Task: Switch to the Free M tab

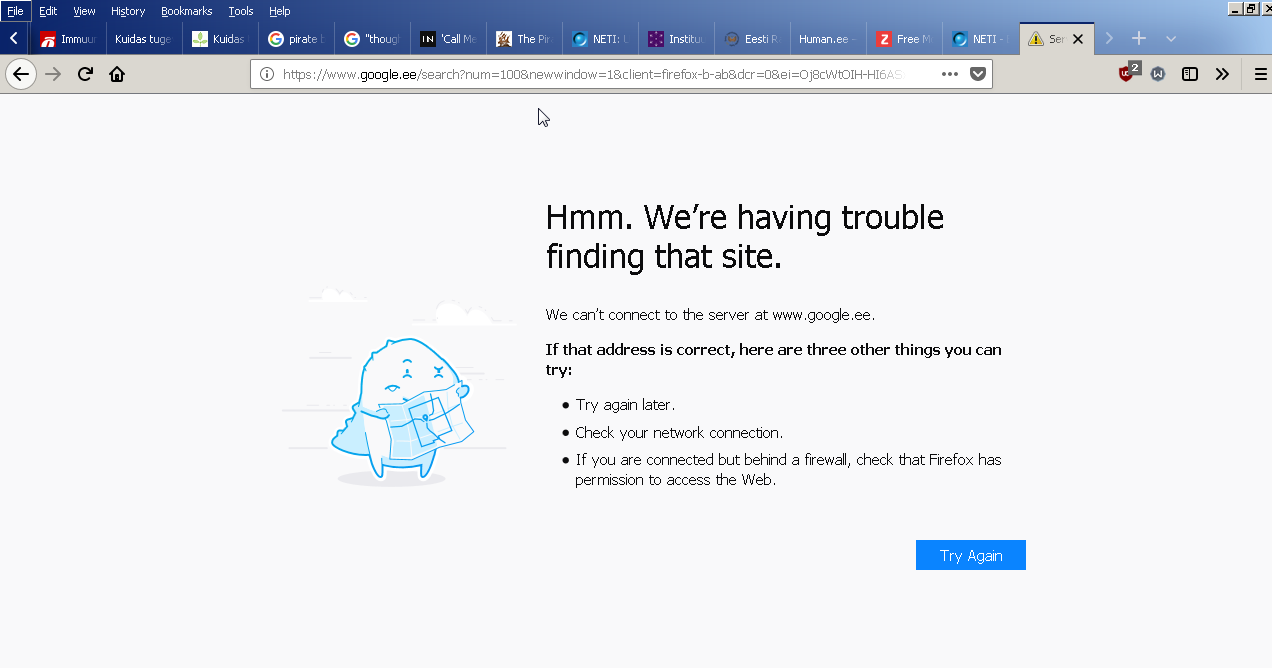Action: pyautogui.click(x=904, y=39)
